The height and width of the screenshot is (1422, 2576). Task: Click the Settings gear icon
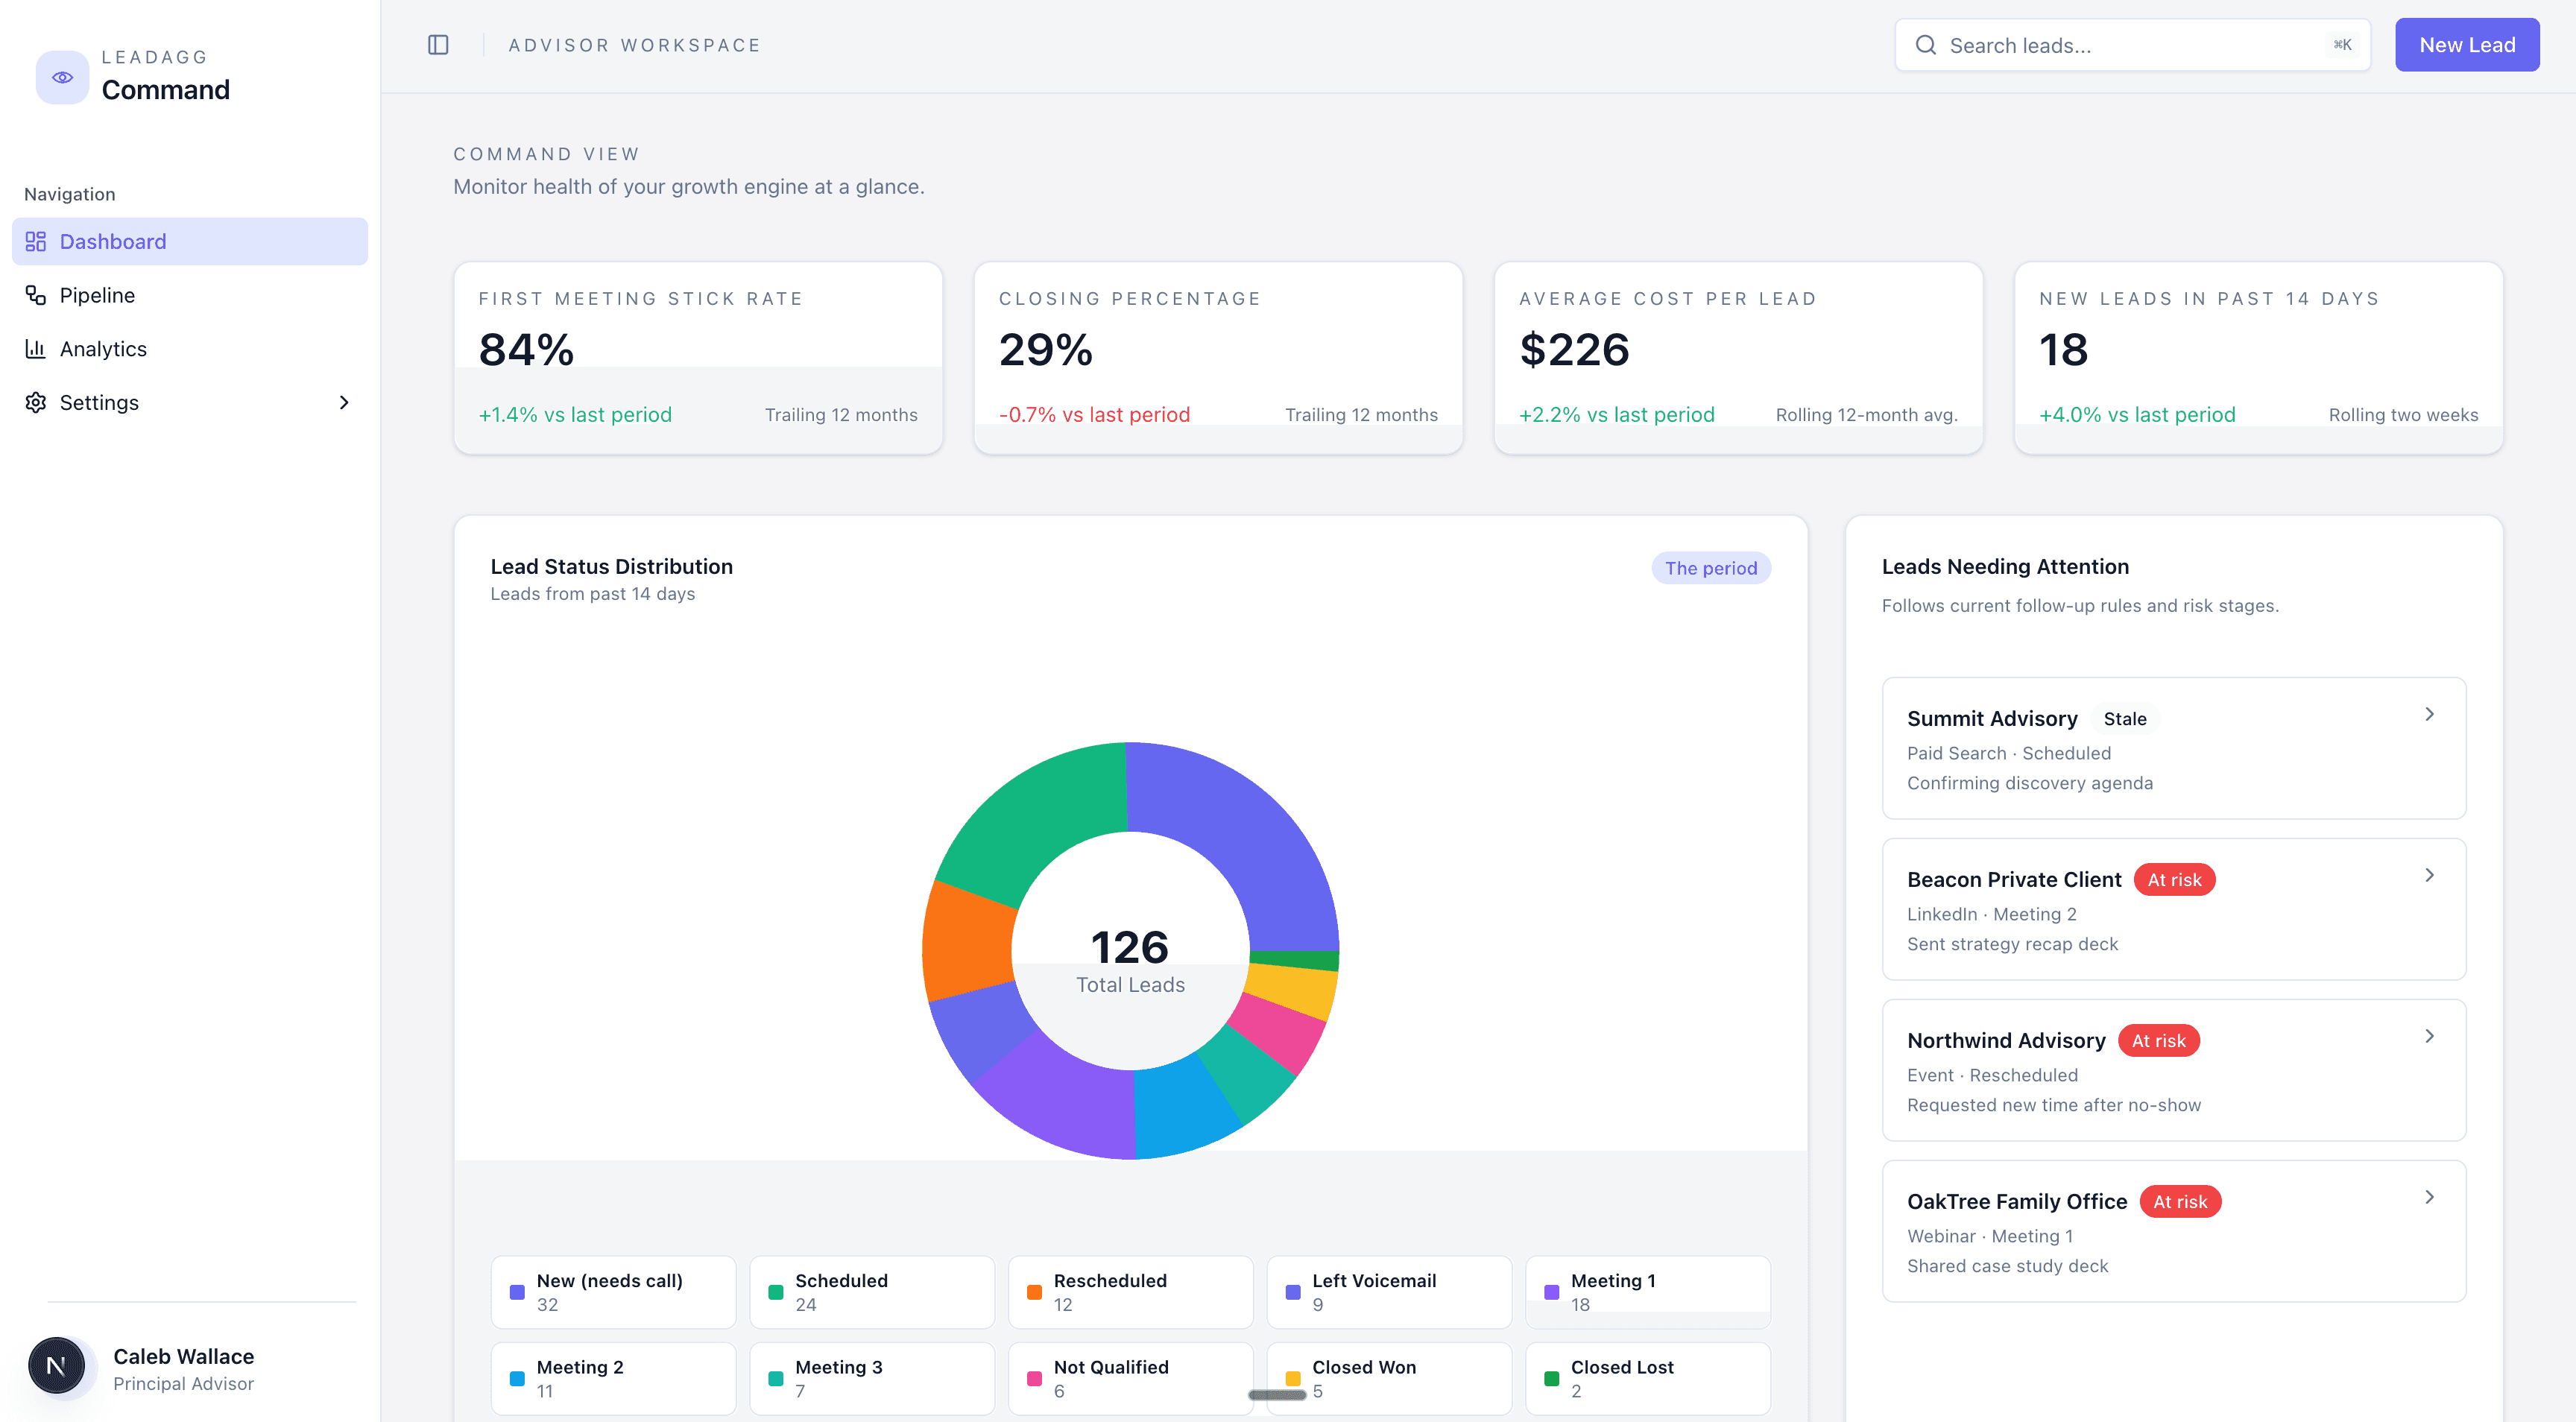pos(36,402)
